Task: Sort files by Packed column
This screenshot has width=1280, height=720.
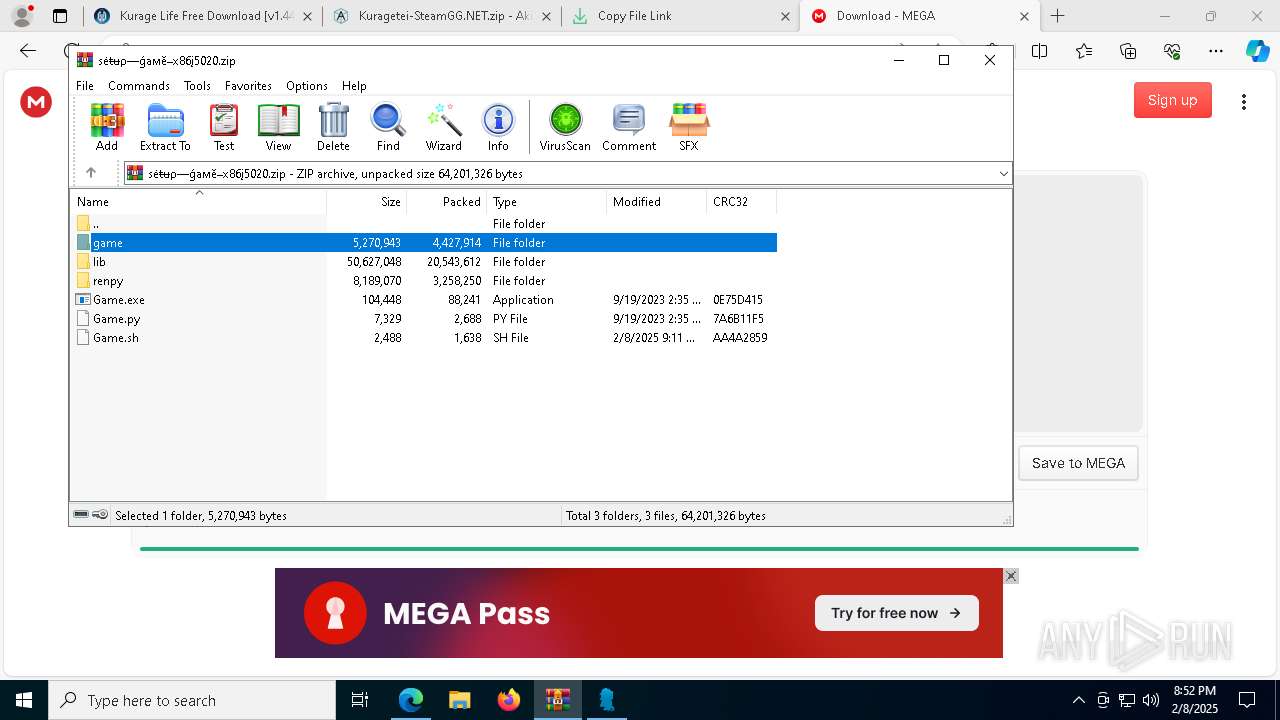Action: (447, 202)
